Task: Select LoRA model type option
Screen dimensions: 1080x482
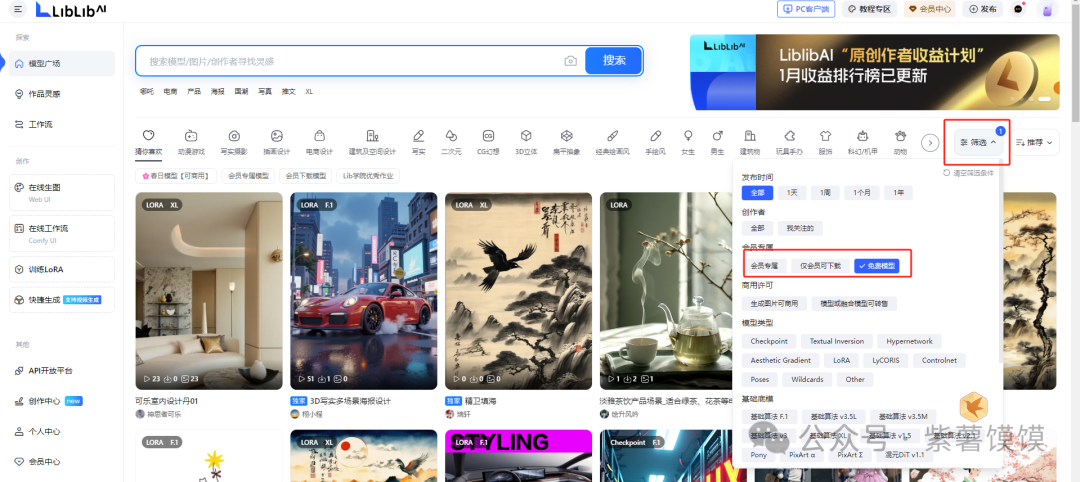Action: (841, 360)
